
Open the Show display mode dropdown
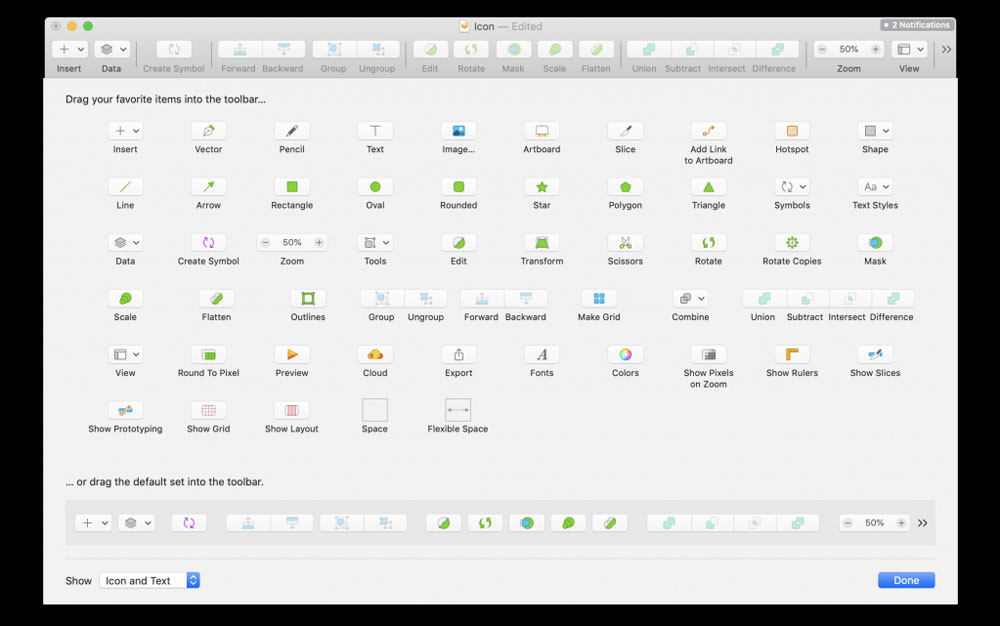[x=150, y=580]
